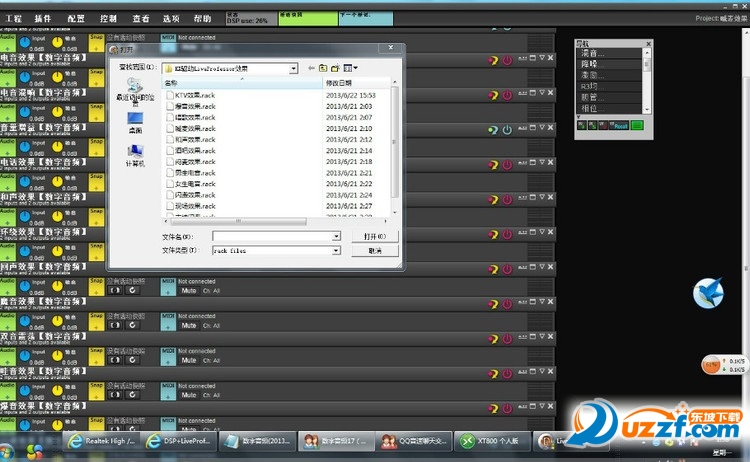The width and height of the screenshot is (750, 462).
Task: Disable the active 音量增益 plugin power button
Action: point(507,130)
